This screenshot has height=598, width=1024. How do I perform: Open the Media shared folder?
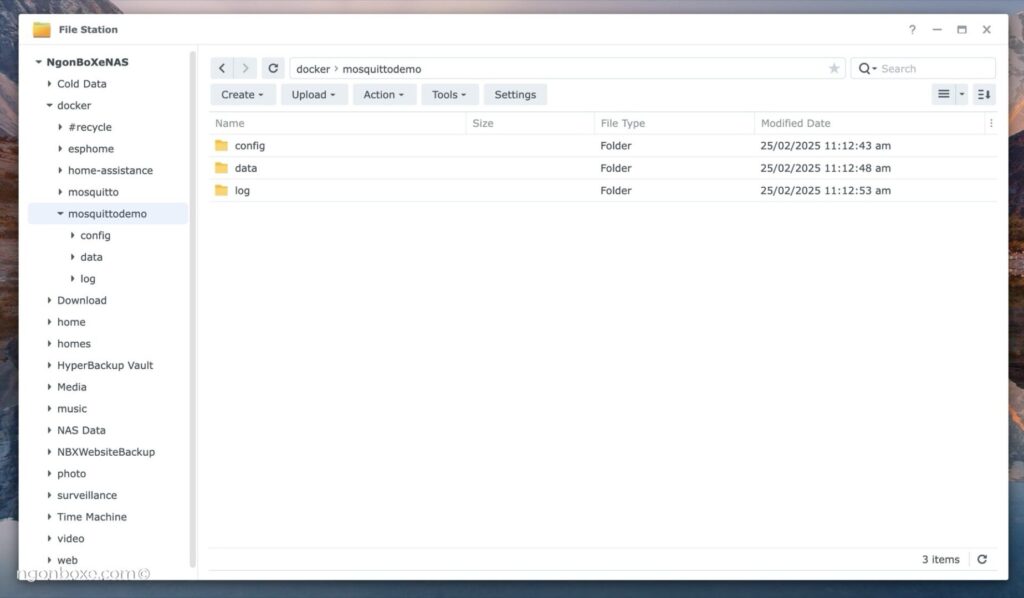click(x=72, y=386)
